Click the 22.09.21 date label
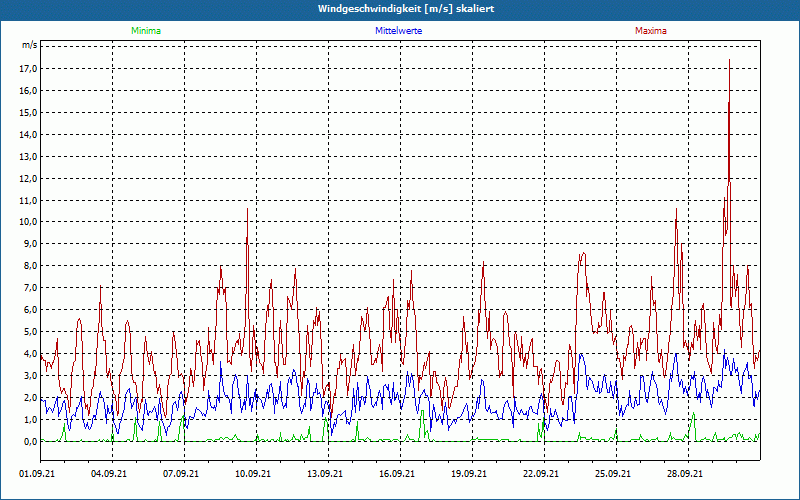 (540, 473)
